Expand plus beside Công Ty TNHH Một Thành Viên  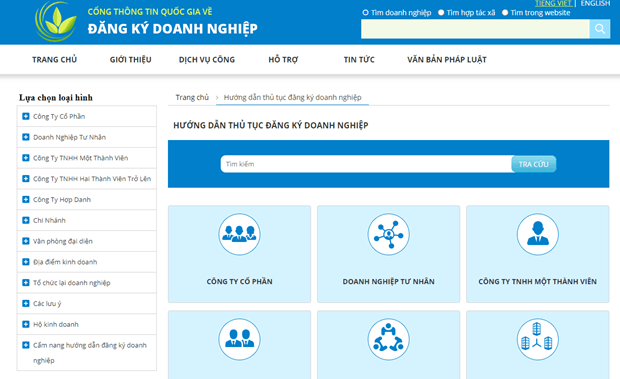click(x=26, y=158)
